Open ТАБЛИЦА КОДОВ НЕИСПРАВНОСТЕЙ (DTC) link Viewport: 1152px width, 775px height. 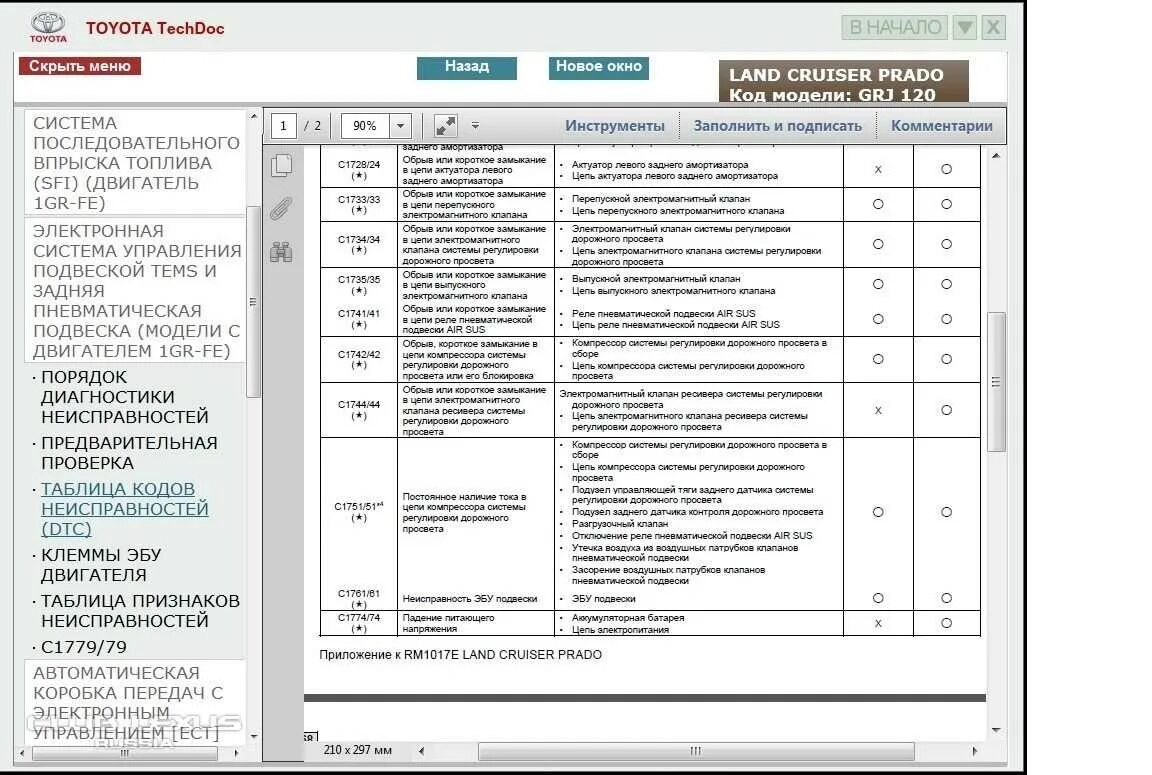point(125,509)
